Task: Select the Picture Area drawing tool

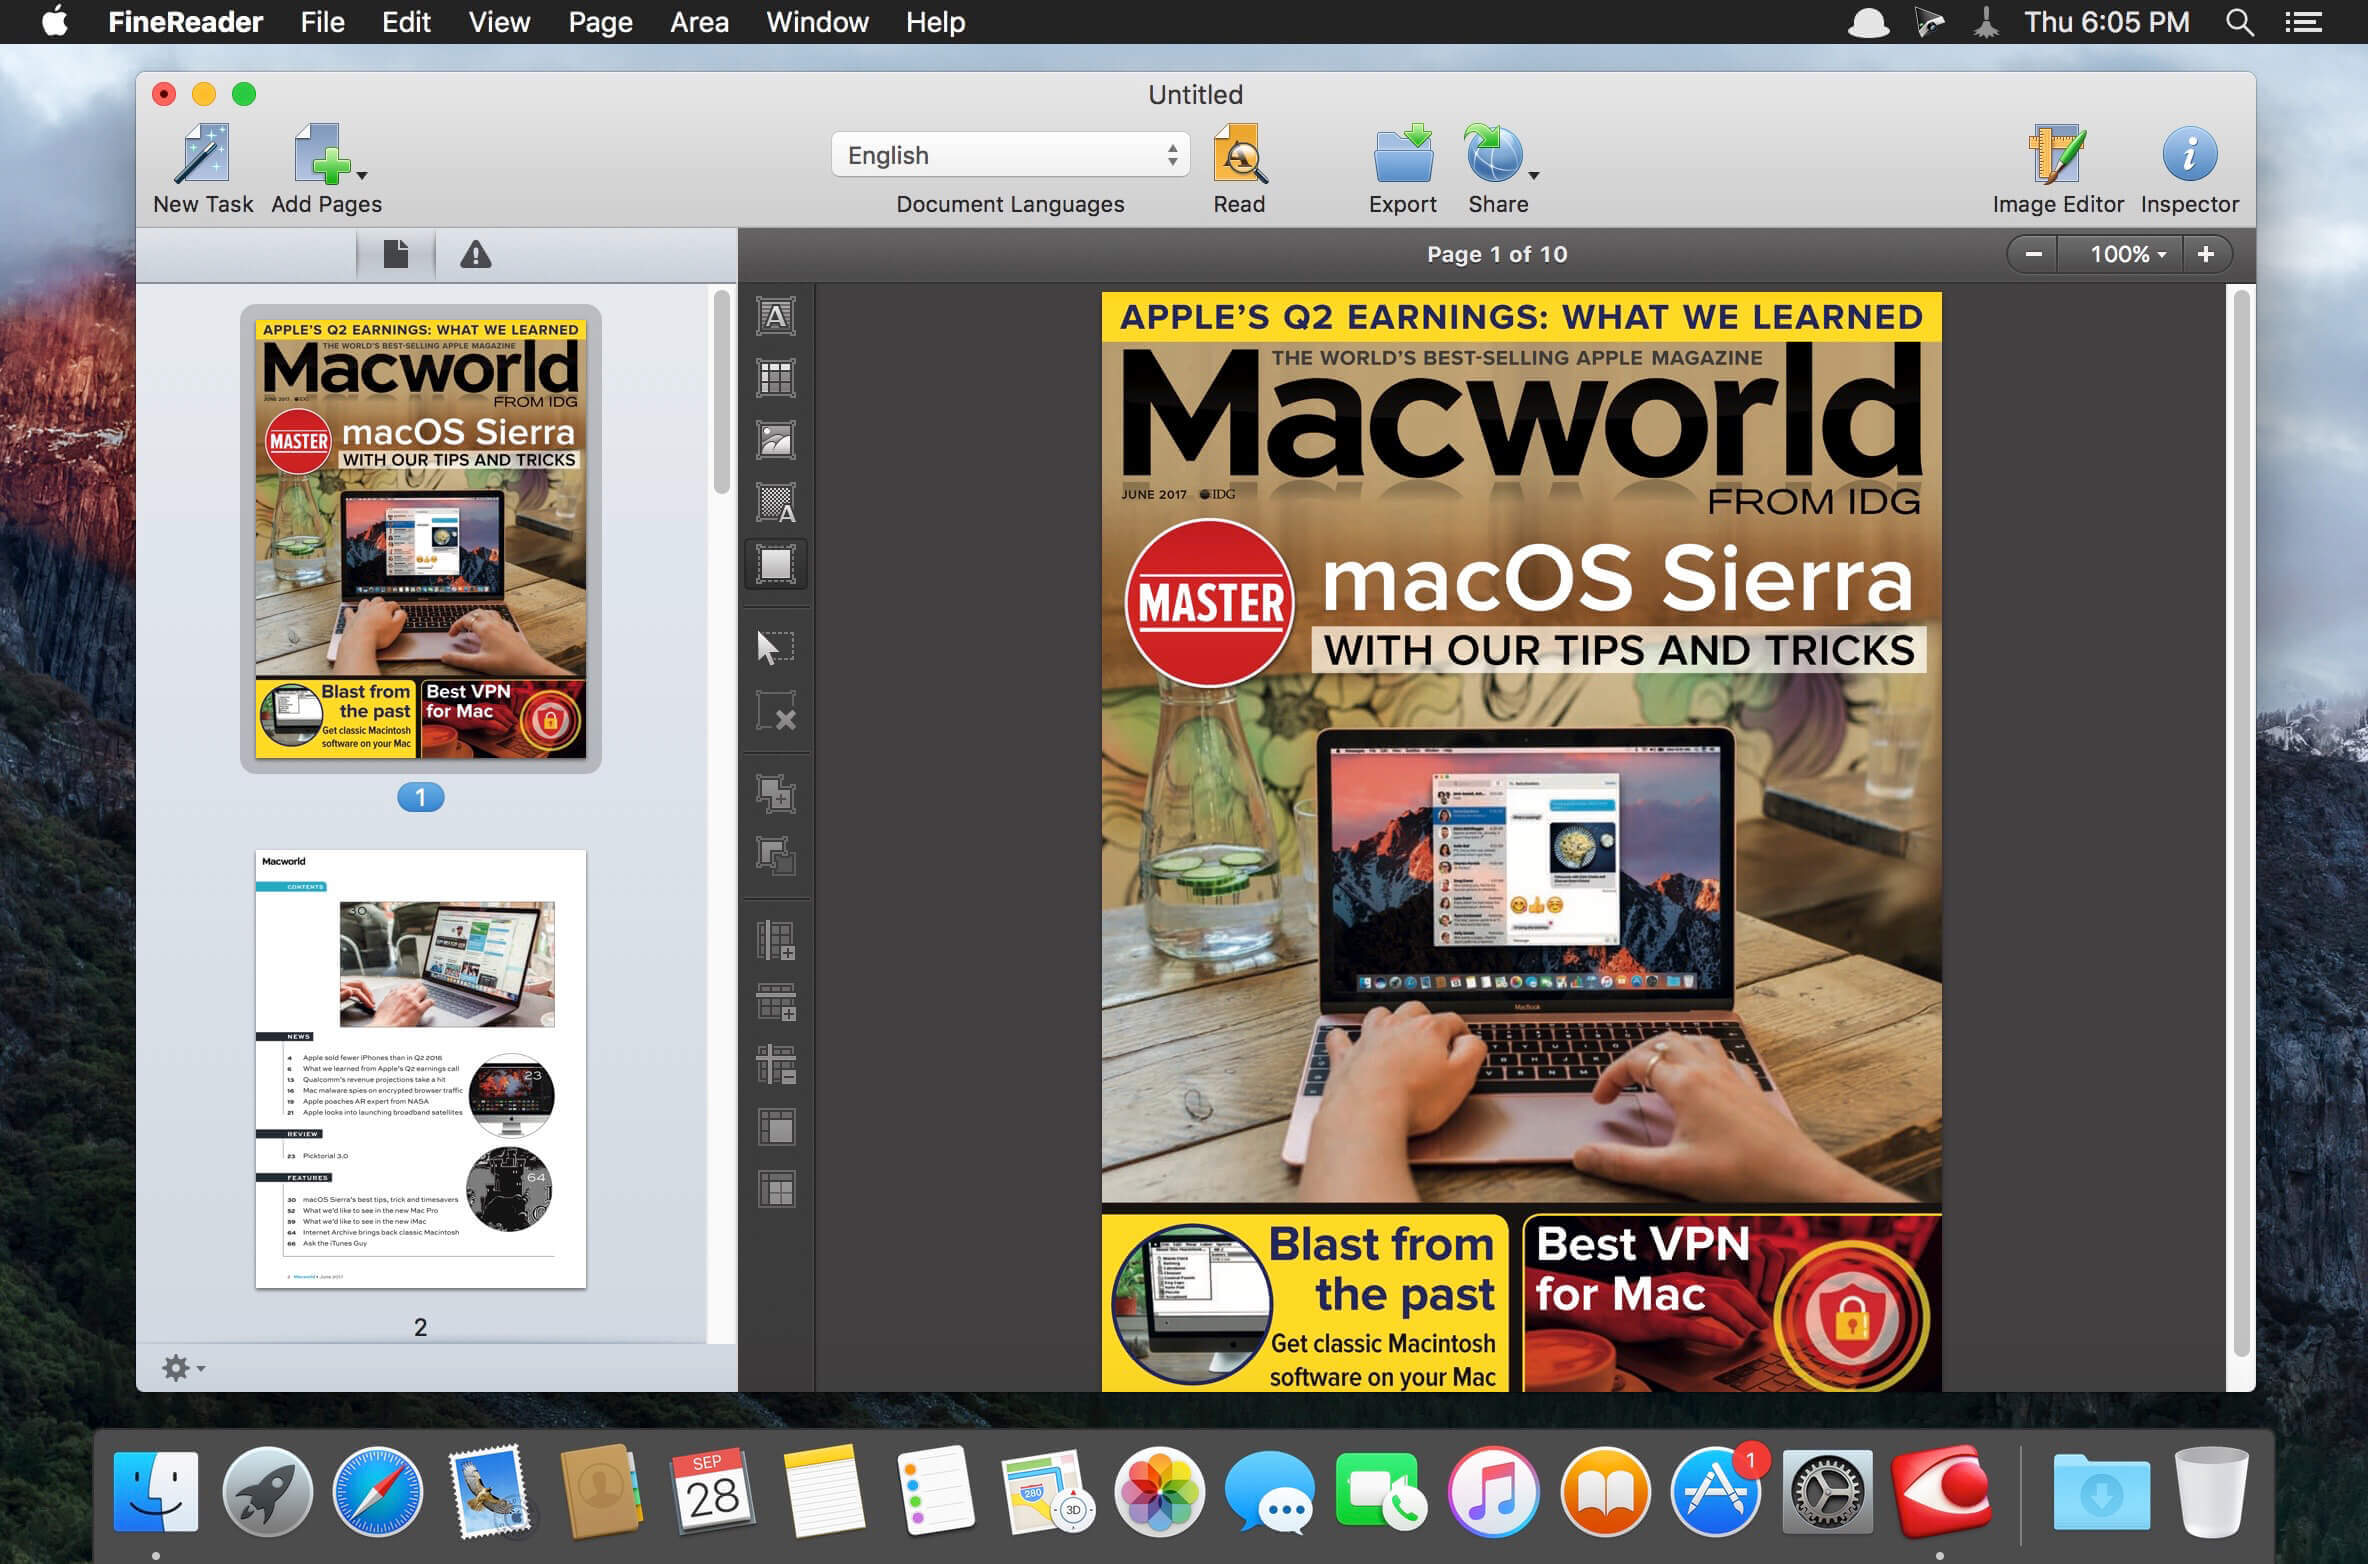Action: [775, 440]
